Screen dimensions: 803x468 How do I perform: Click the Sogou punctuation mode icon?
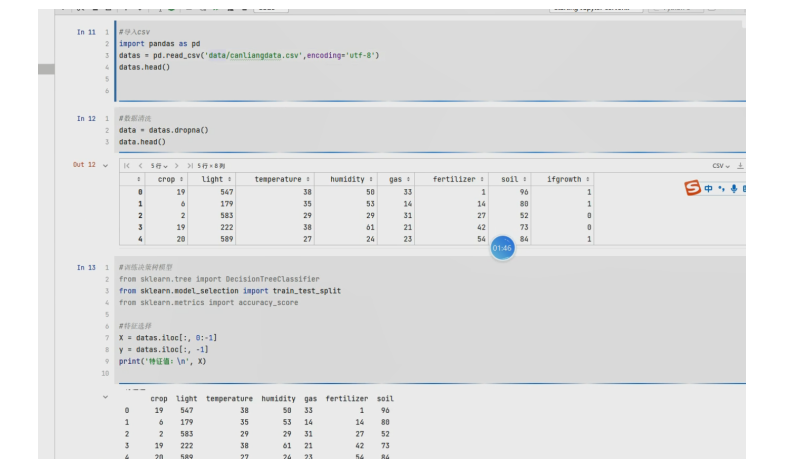(722, 188)
